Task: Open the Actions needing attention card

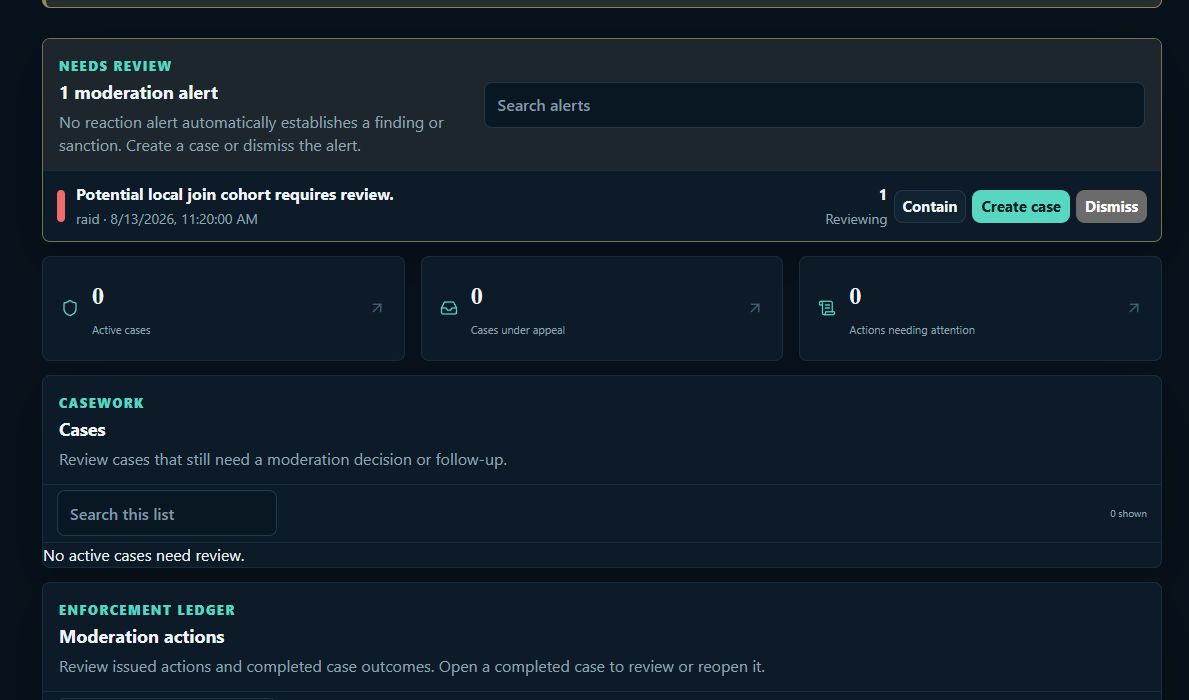Action: tap(980, 308)
